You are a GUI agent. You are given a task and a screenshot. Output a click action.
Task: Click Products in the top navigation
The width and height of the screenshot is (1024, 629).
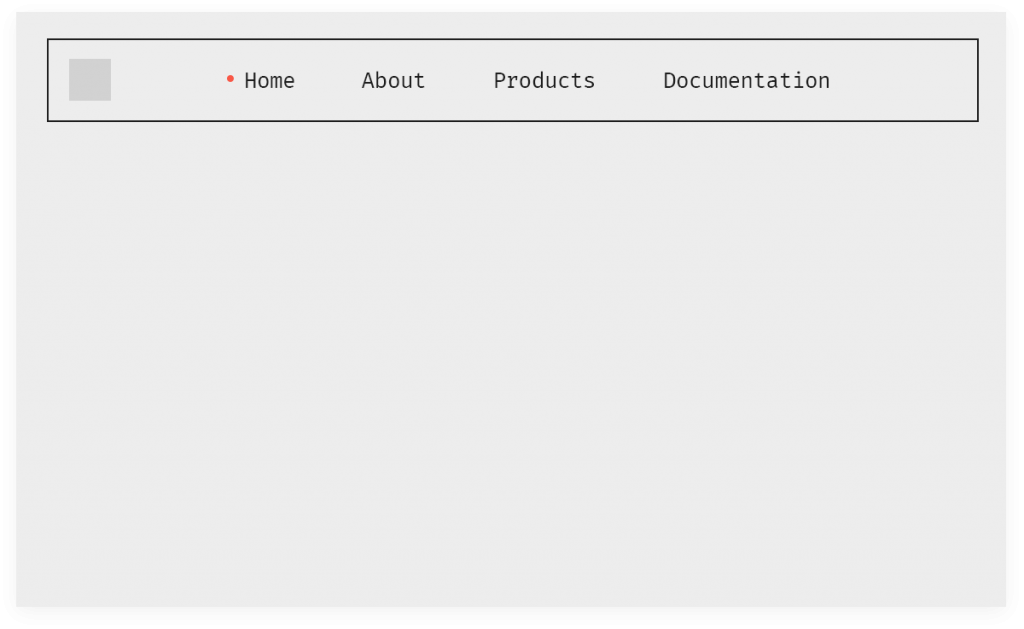point(543,81)
